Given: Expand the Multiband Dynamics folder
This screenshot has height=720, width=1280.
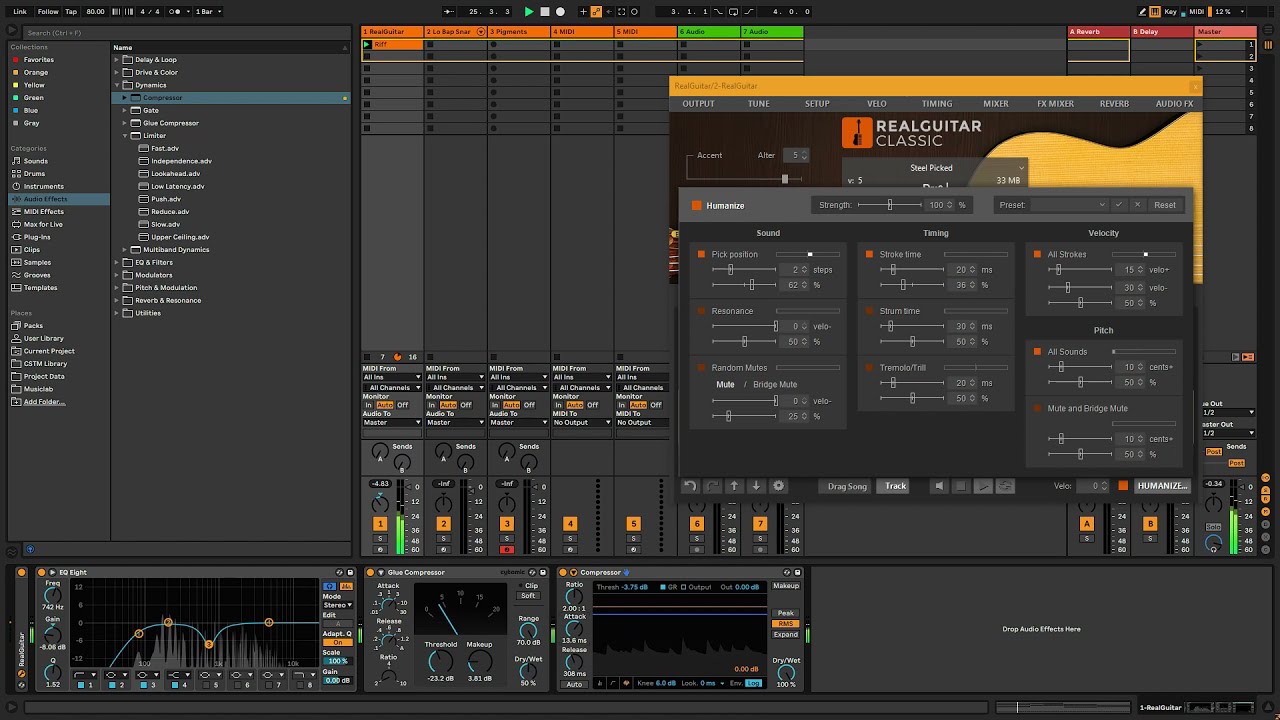Looking at the screenshot, I should click(125, 250).
